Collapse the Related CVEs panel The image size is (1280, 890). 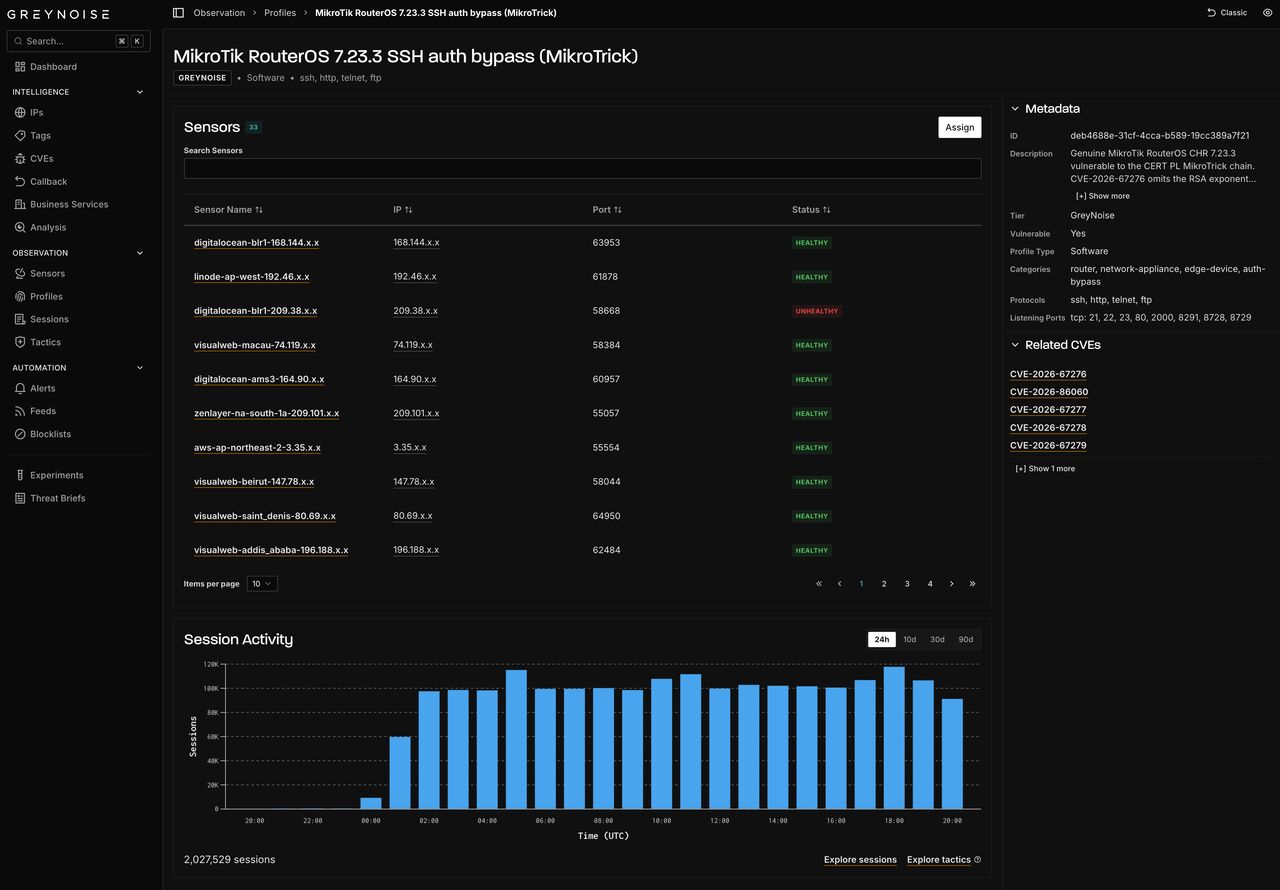[1015, 345]
